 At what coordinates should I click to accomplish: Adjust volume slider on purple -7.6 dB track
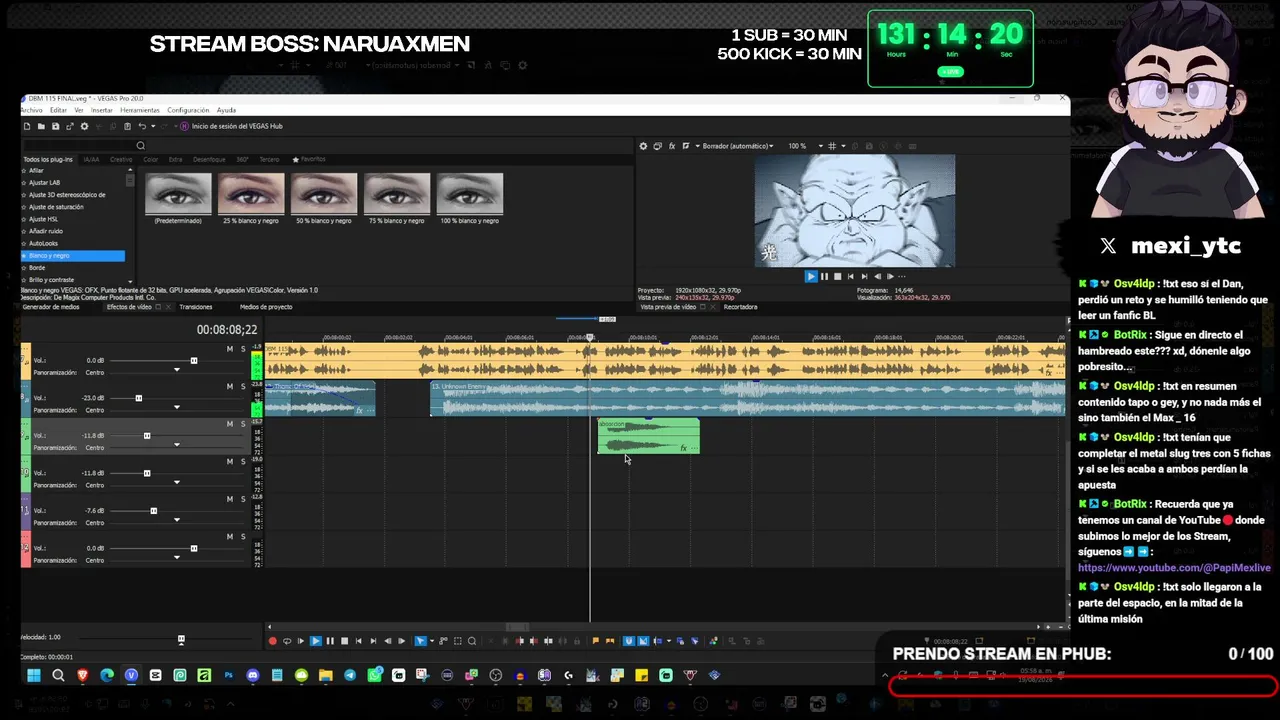[x=153, y=511]
